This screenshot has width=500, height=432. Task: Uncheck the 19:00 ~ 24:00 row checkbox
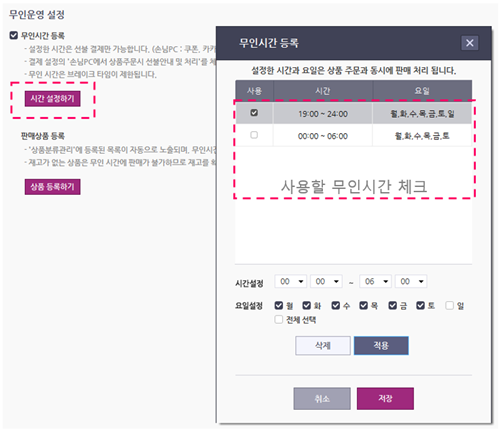(x=254, y=113)
